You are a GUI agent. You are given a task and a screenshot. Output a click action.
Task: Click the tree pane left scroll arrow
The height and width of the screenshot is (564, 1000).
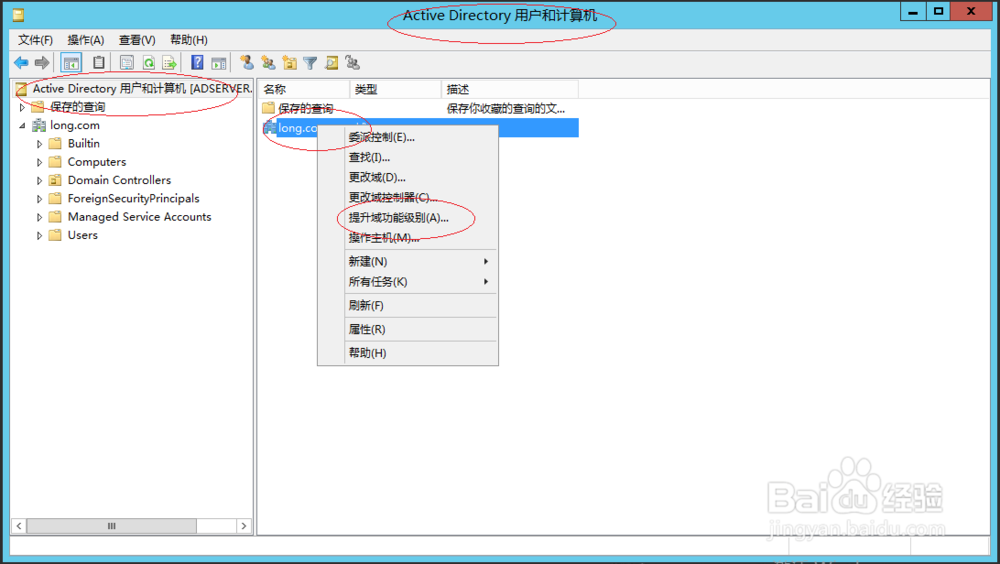(19, 526)
